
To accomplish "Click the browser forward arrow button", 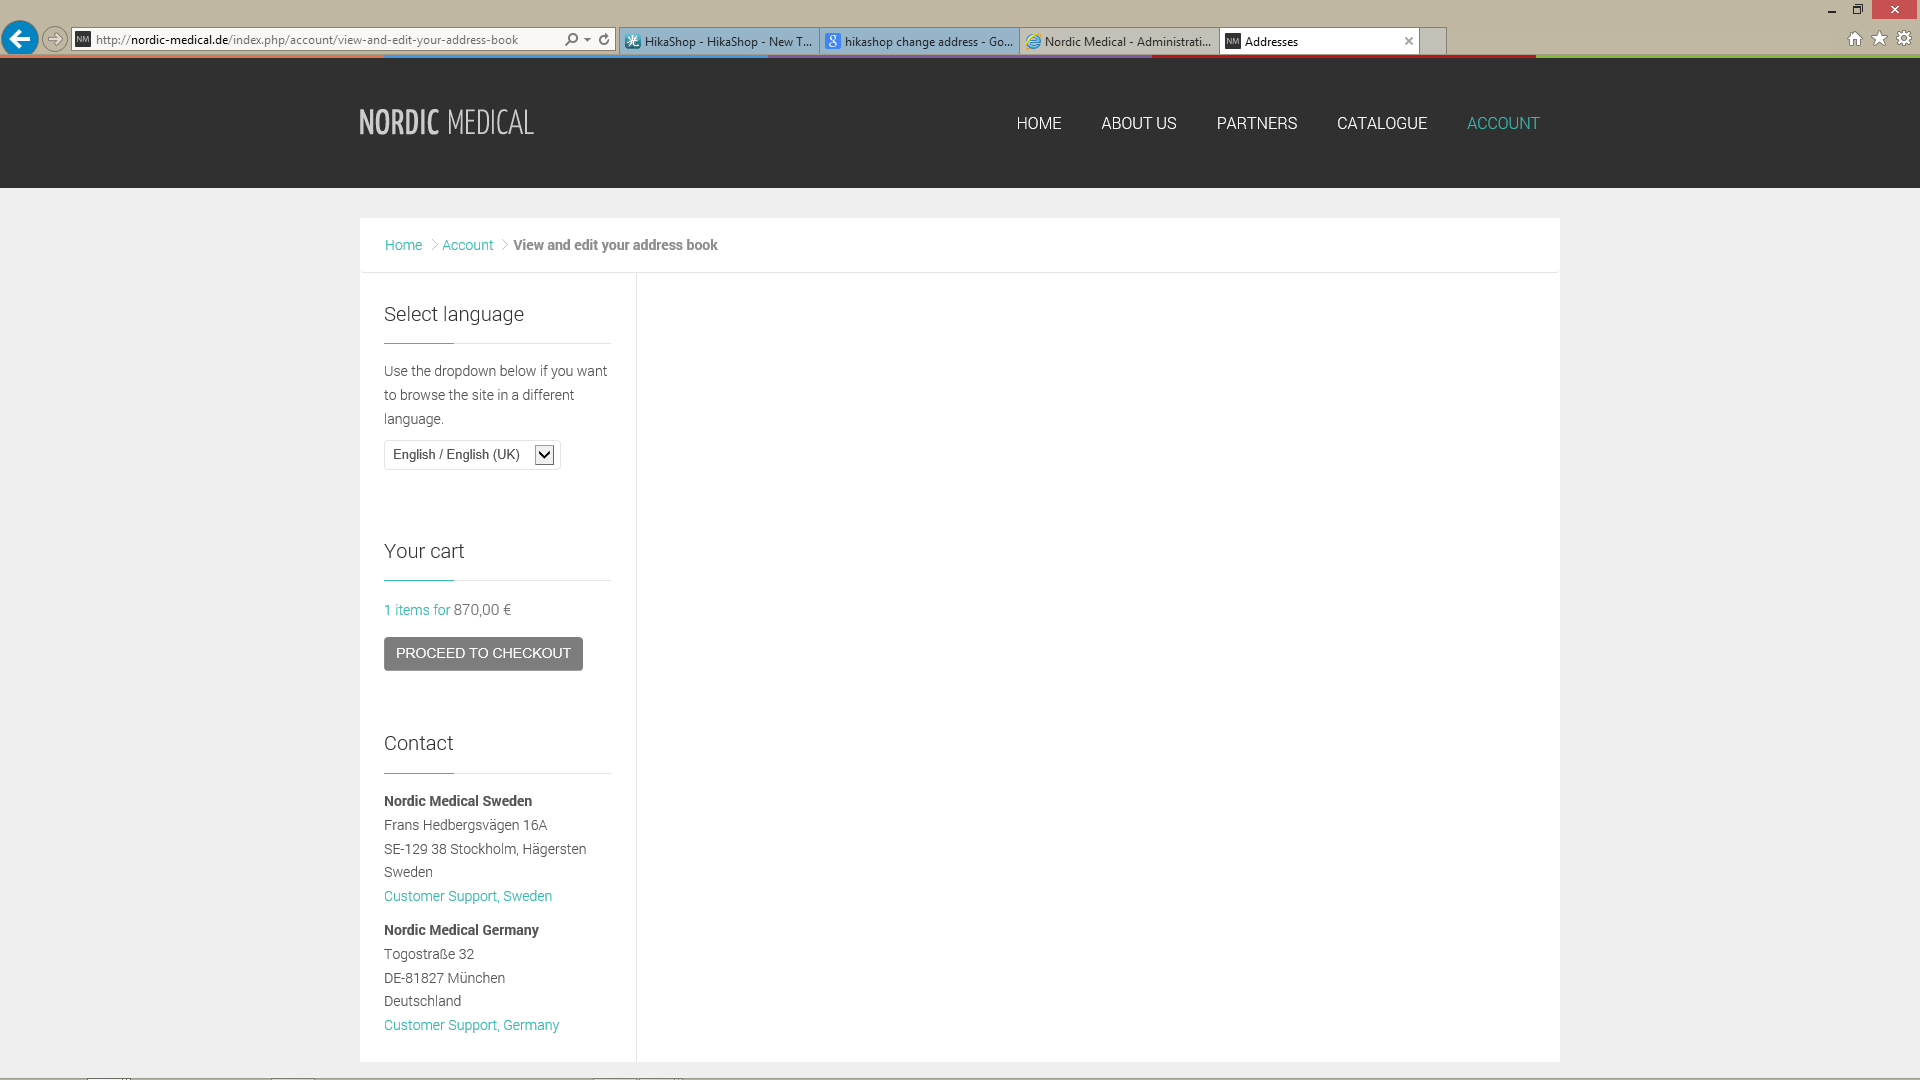I will tap(55, 39).
